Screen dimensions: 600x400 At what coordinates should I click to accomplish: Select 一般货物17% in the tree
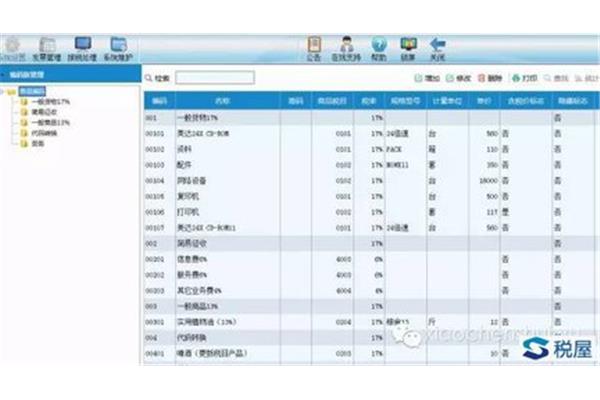click(x=51, y=102)
